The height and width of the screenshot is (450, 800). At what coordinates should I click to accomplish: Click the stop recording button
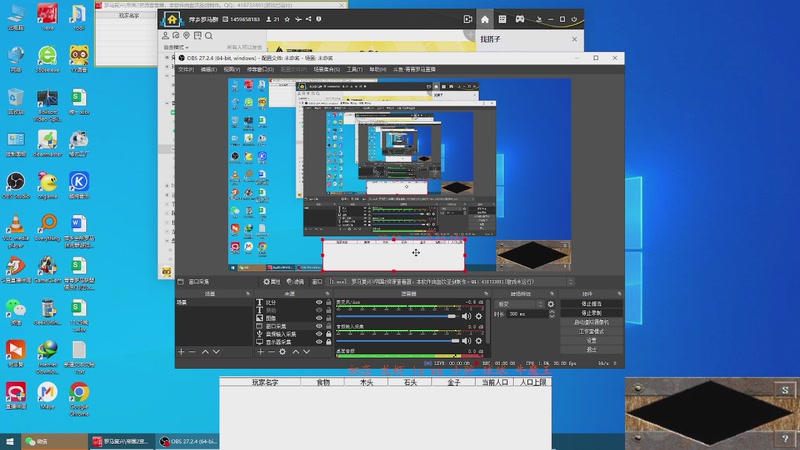click(x=591, y=313)
